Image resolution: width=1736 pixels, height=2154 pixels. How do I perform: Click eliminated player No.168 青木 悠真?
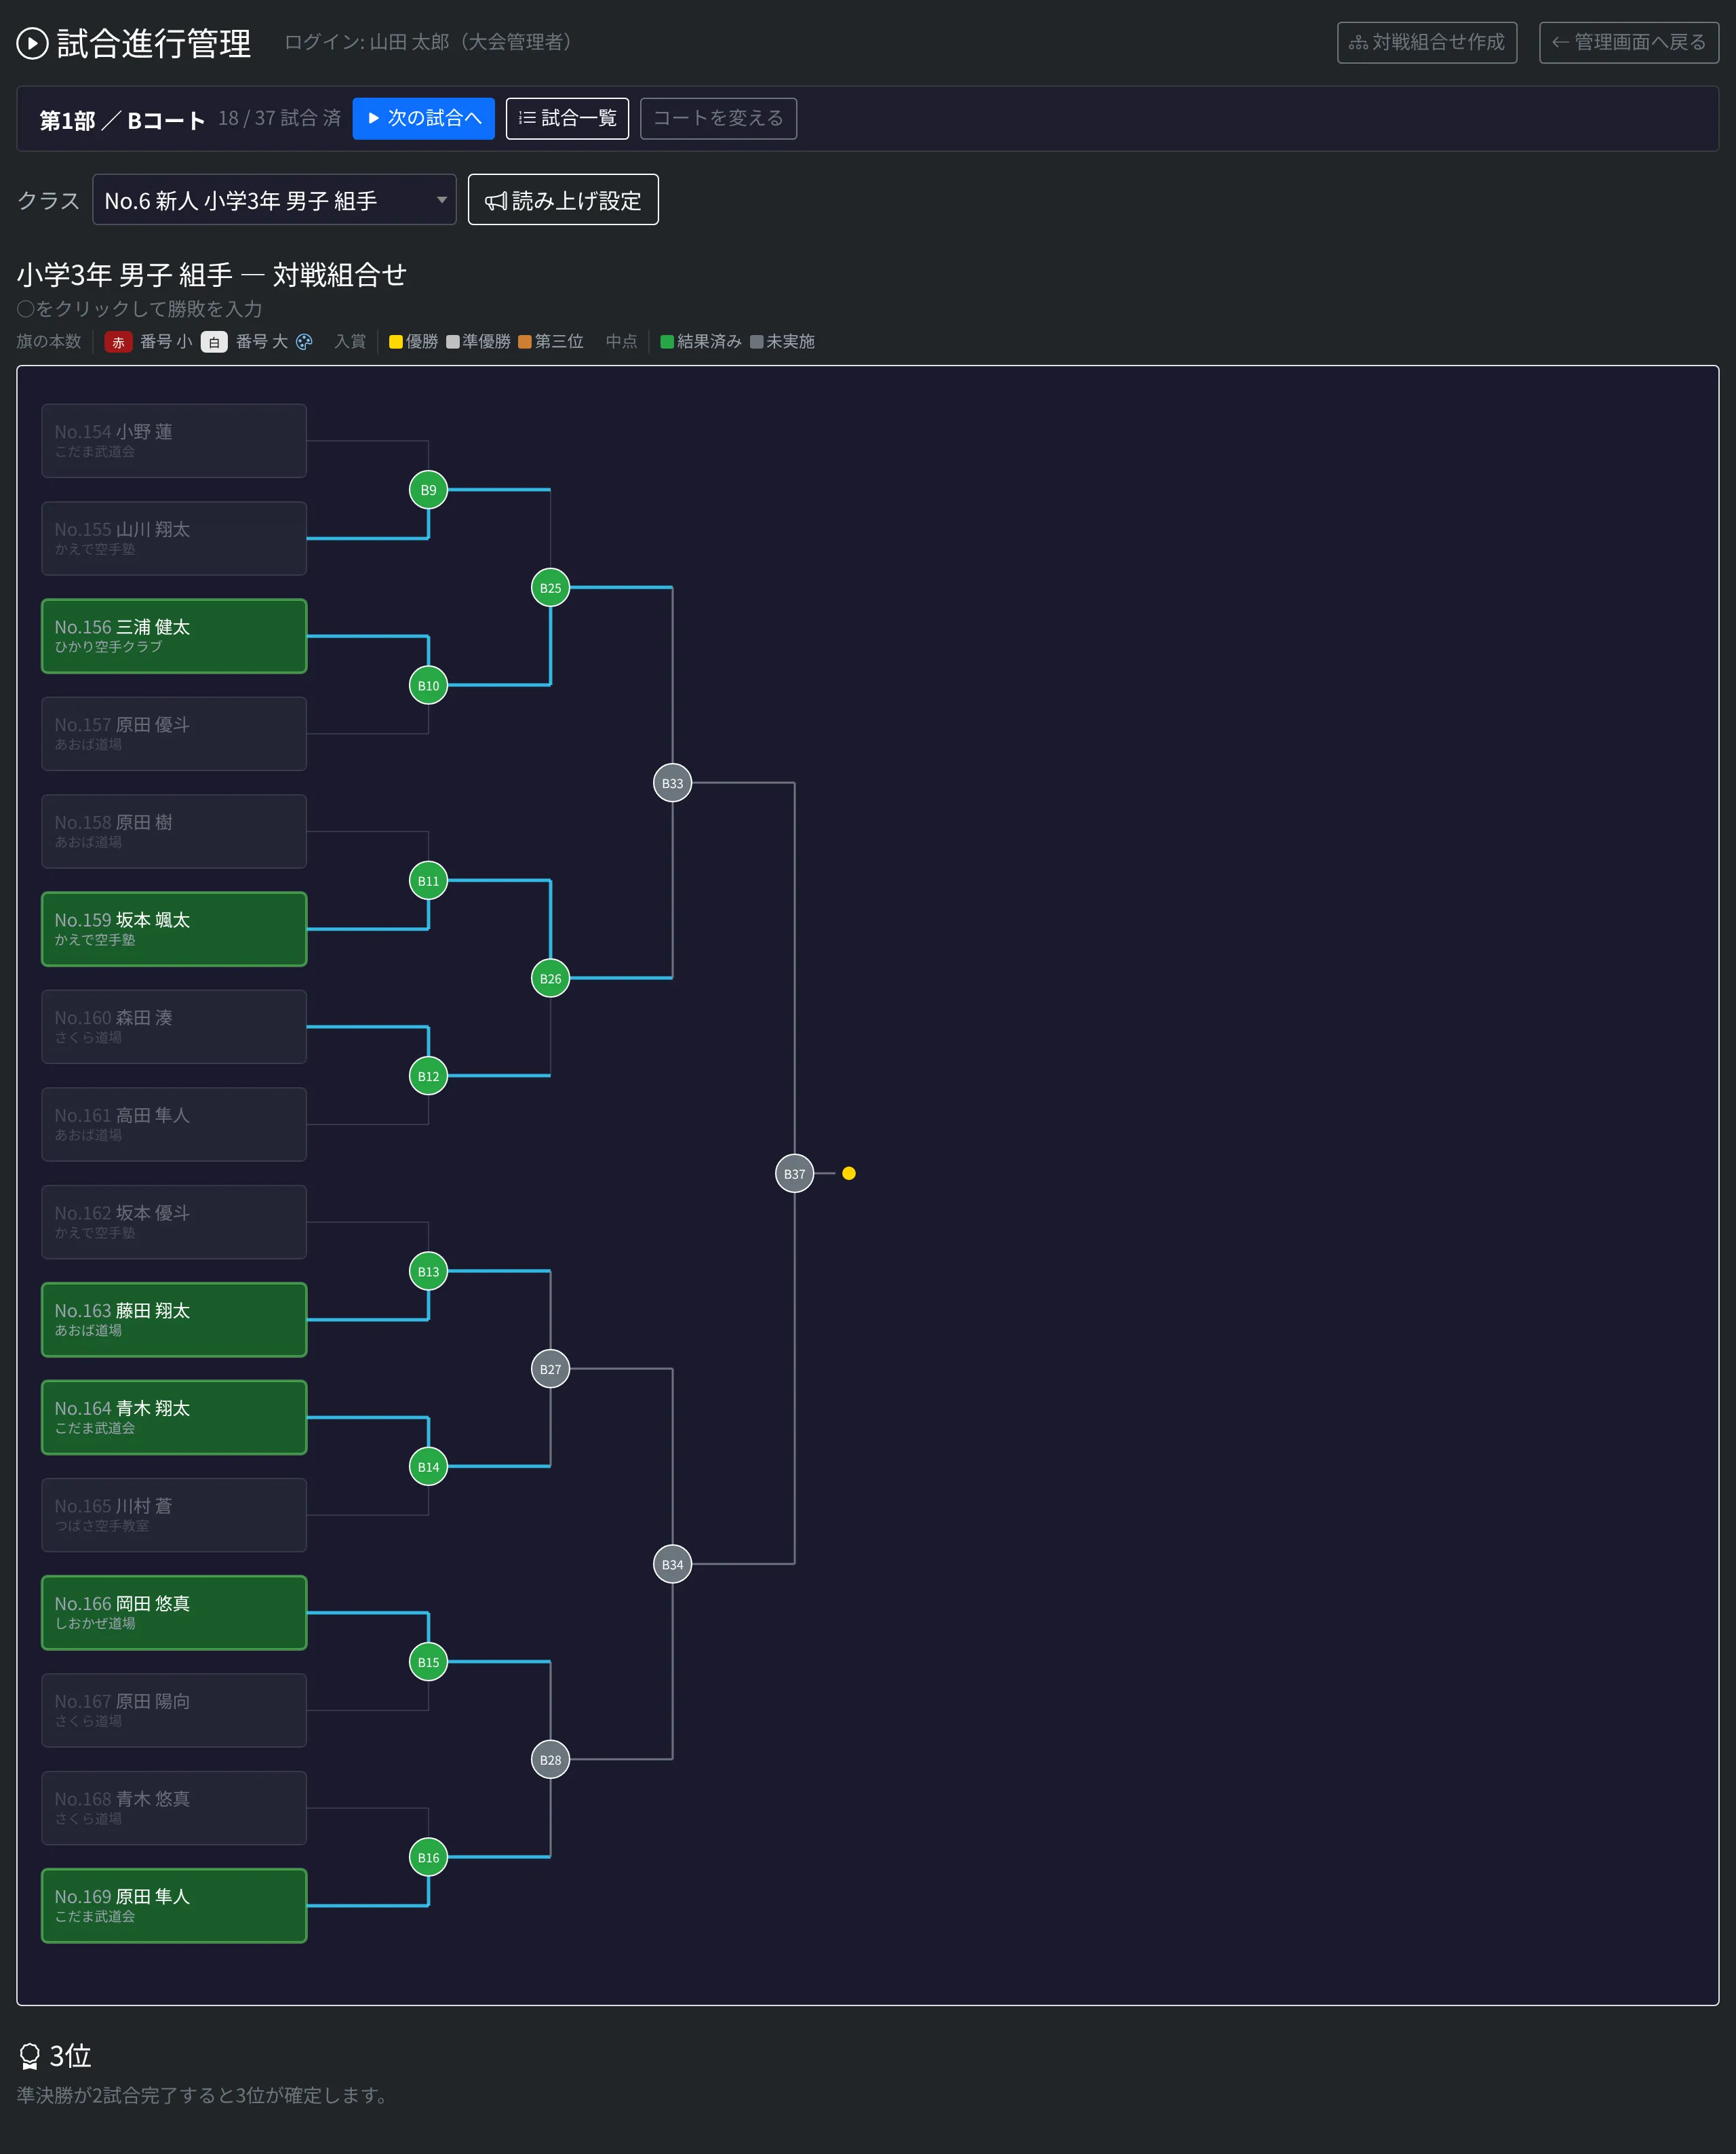[174, 1808]
